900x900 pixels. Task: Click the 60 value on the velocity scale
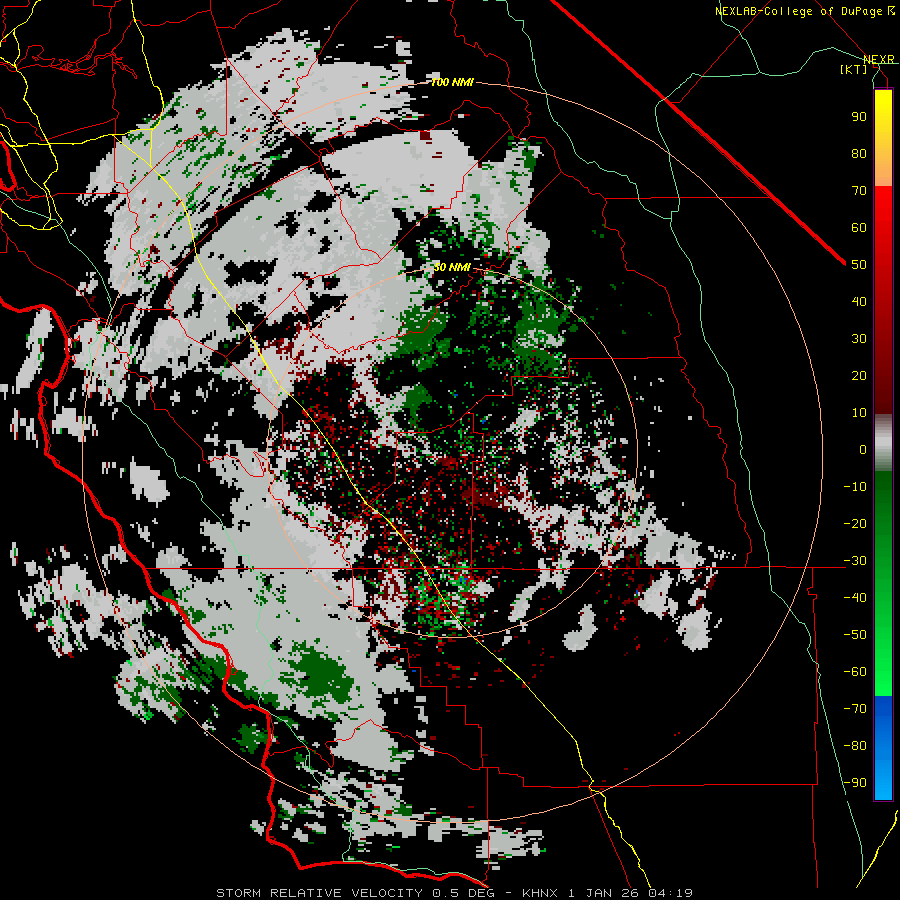click(x=859, y=228)
